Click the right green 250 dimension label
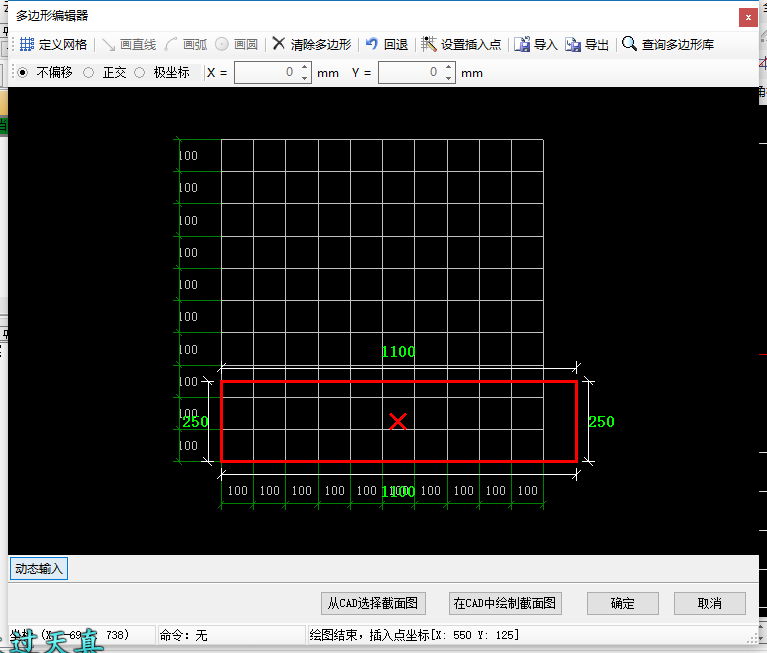This screenshot has width=767, height=653. click(x=601, y=422)
